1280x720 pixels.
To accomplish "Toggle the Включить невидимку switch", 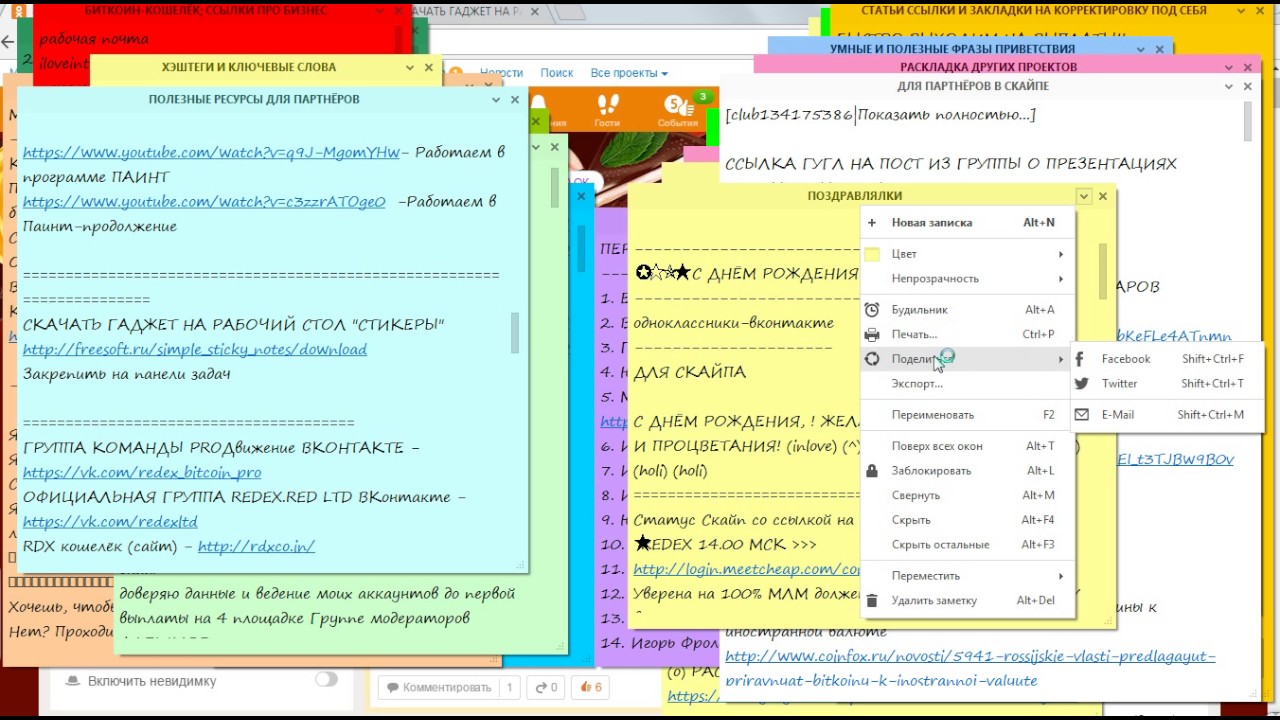I will 326,680.
